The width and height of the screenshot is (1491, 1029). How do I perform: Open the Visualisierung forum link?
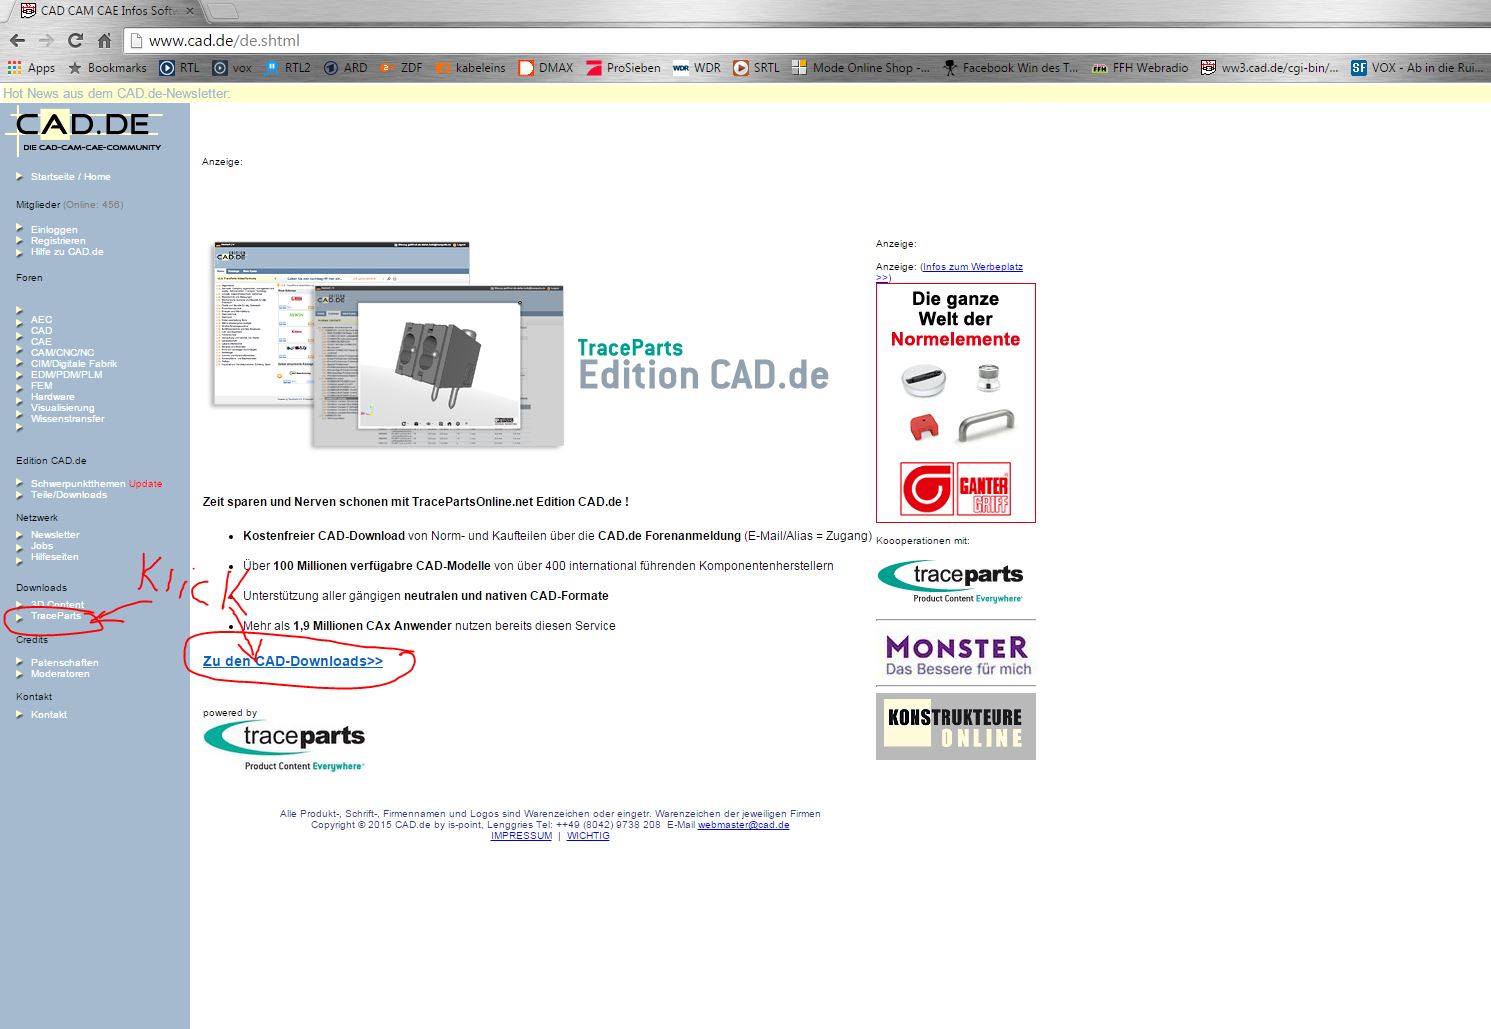pyautogui.click(x=62, y=408)
